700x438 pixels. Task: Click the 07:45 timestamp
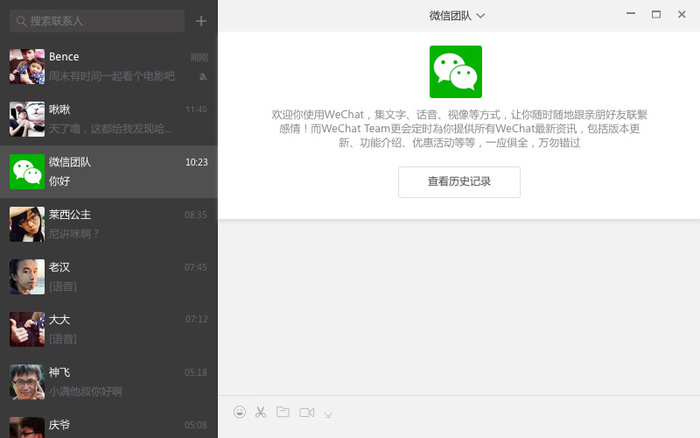click(x=196, y=267)
